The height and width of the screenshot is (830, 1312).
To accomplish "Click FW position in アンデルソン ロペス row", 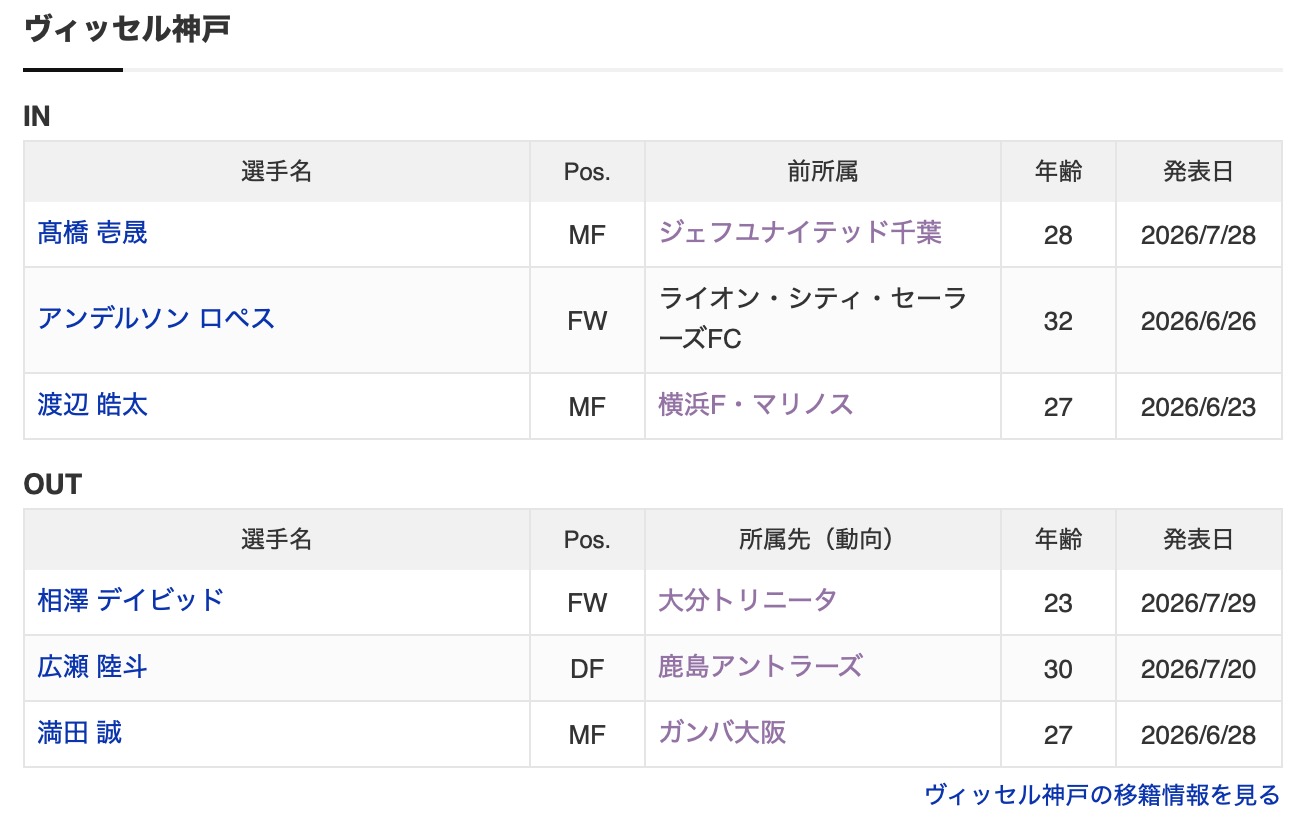I will pos(587,321).
